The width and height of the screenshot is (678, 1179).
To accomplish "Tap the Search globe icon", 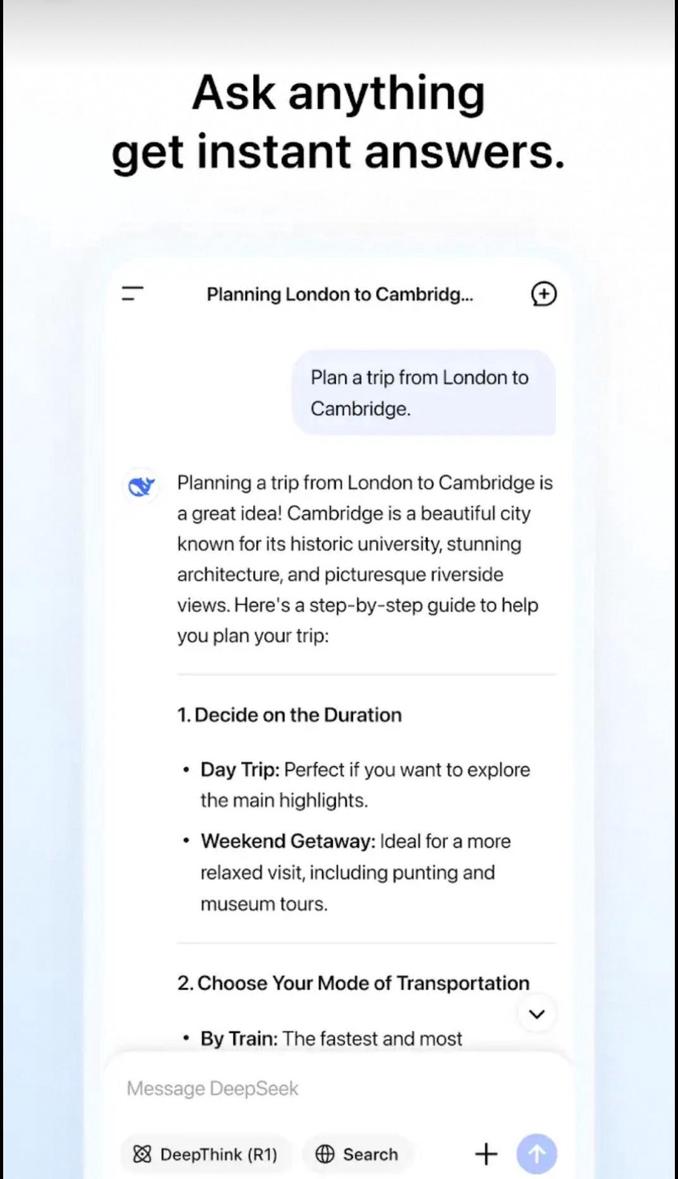I will 326,1154.
